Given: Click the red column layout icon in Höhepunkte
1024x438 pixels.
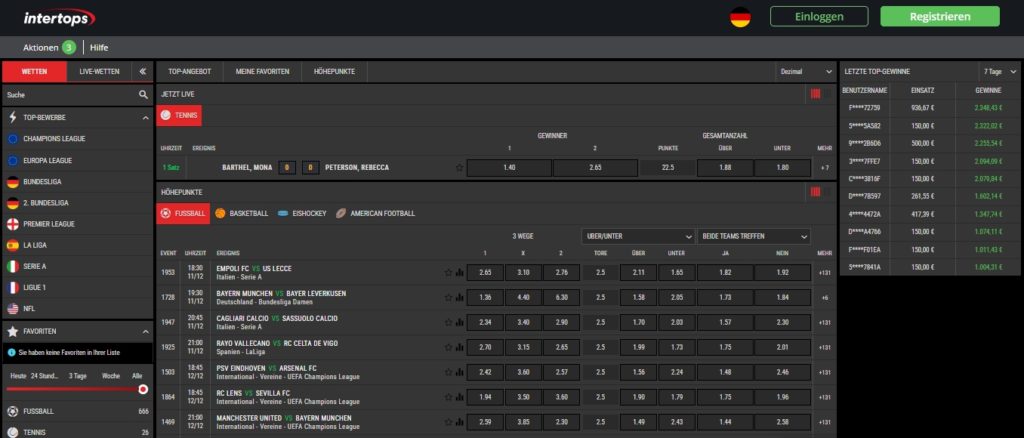Looking at the screenshot, I should click(815, 192).
